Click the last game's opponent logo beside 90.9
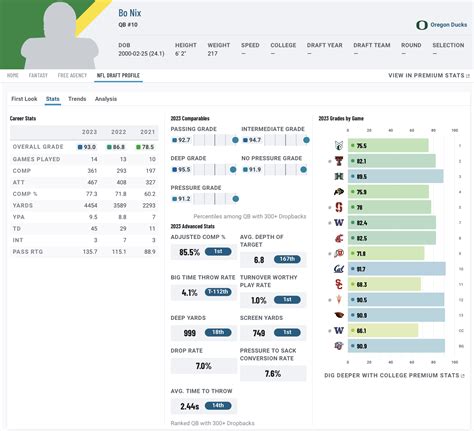The height and width of the screenshot is (431, 474). [339, 346]
